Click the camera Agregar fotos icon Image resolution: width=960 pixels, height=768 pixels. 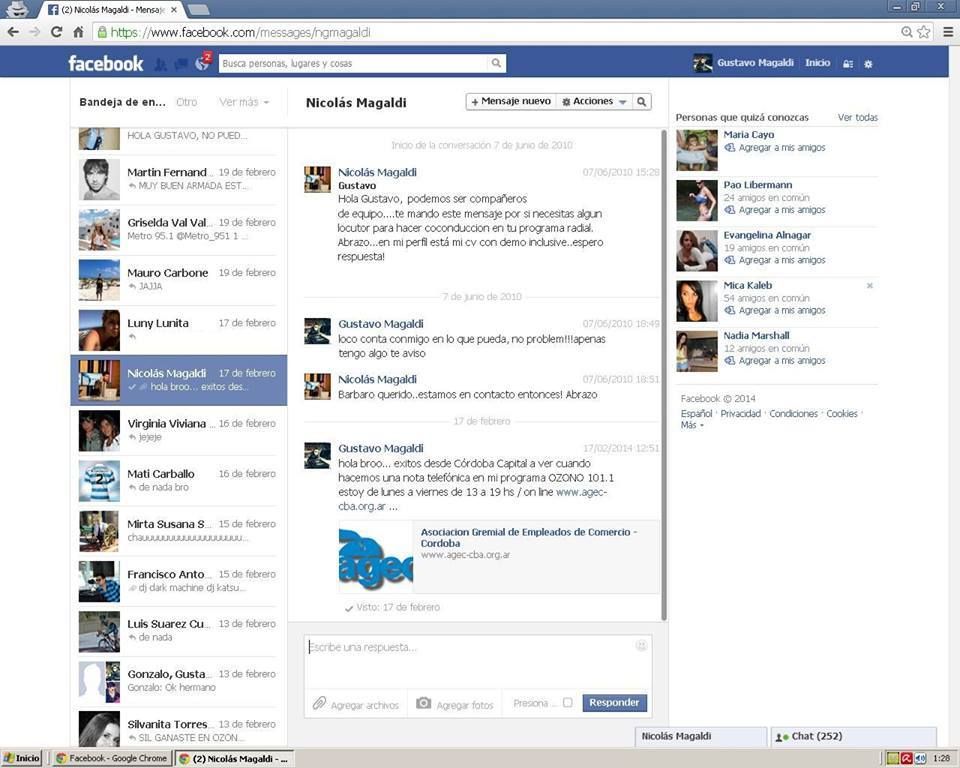click(424, 704)
